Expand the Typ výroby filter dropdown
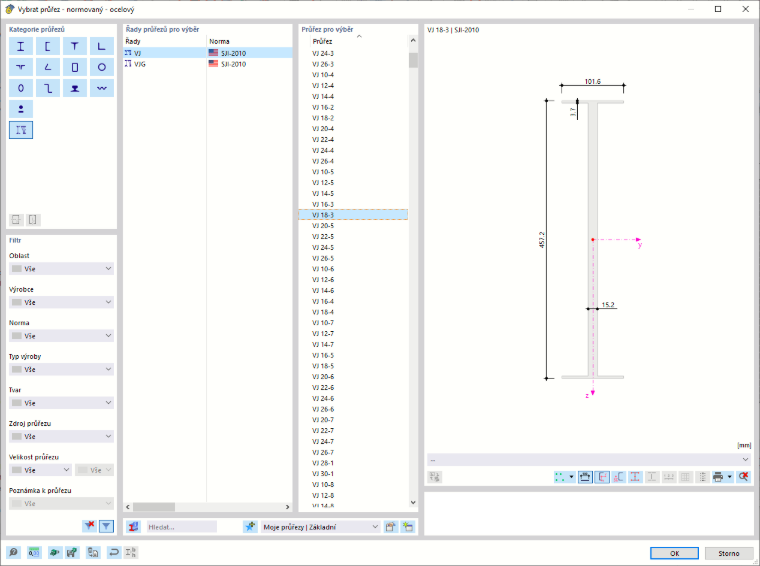The height and width of the screenshot is (566, 760). tap(62, 369)
